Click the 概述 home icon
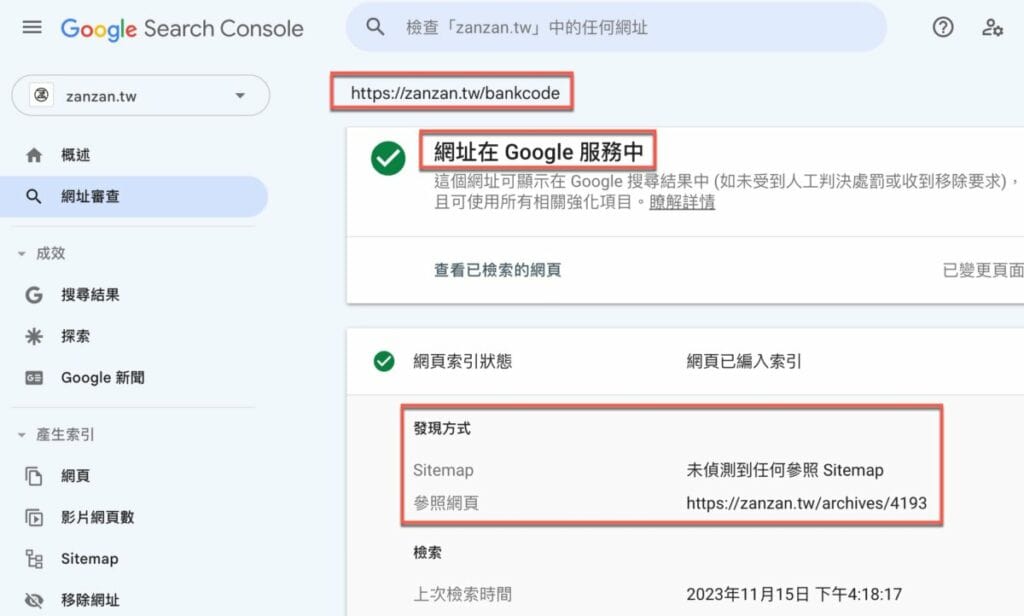This screenshot has height=616, width=1024. [34, 155]
